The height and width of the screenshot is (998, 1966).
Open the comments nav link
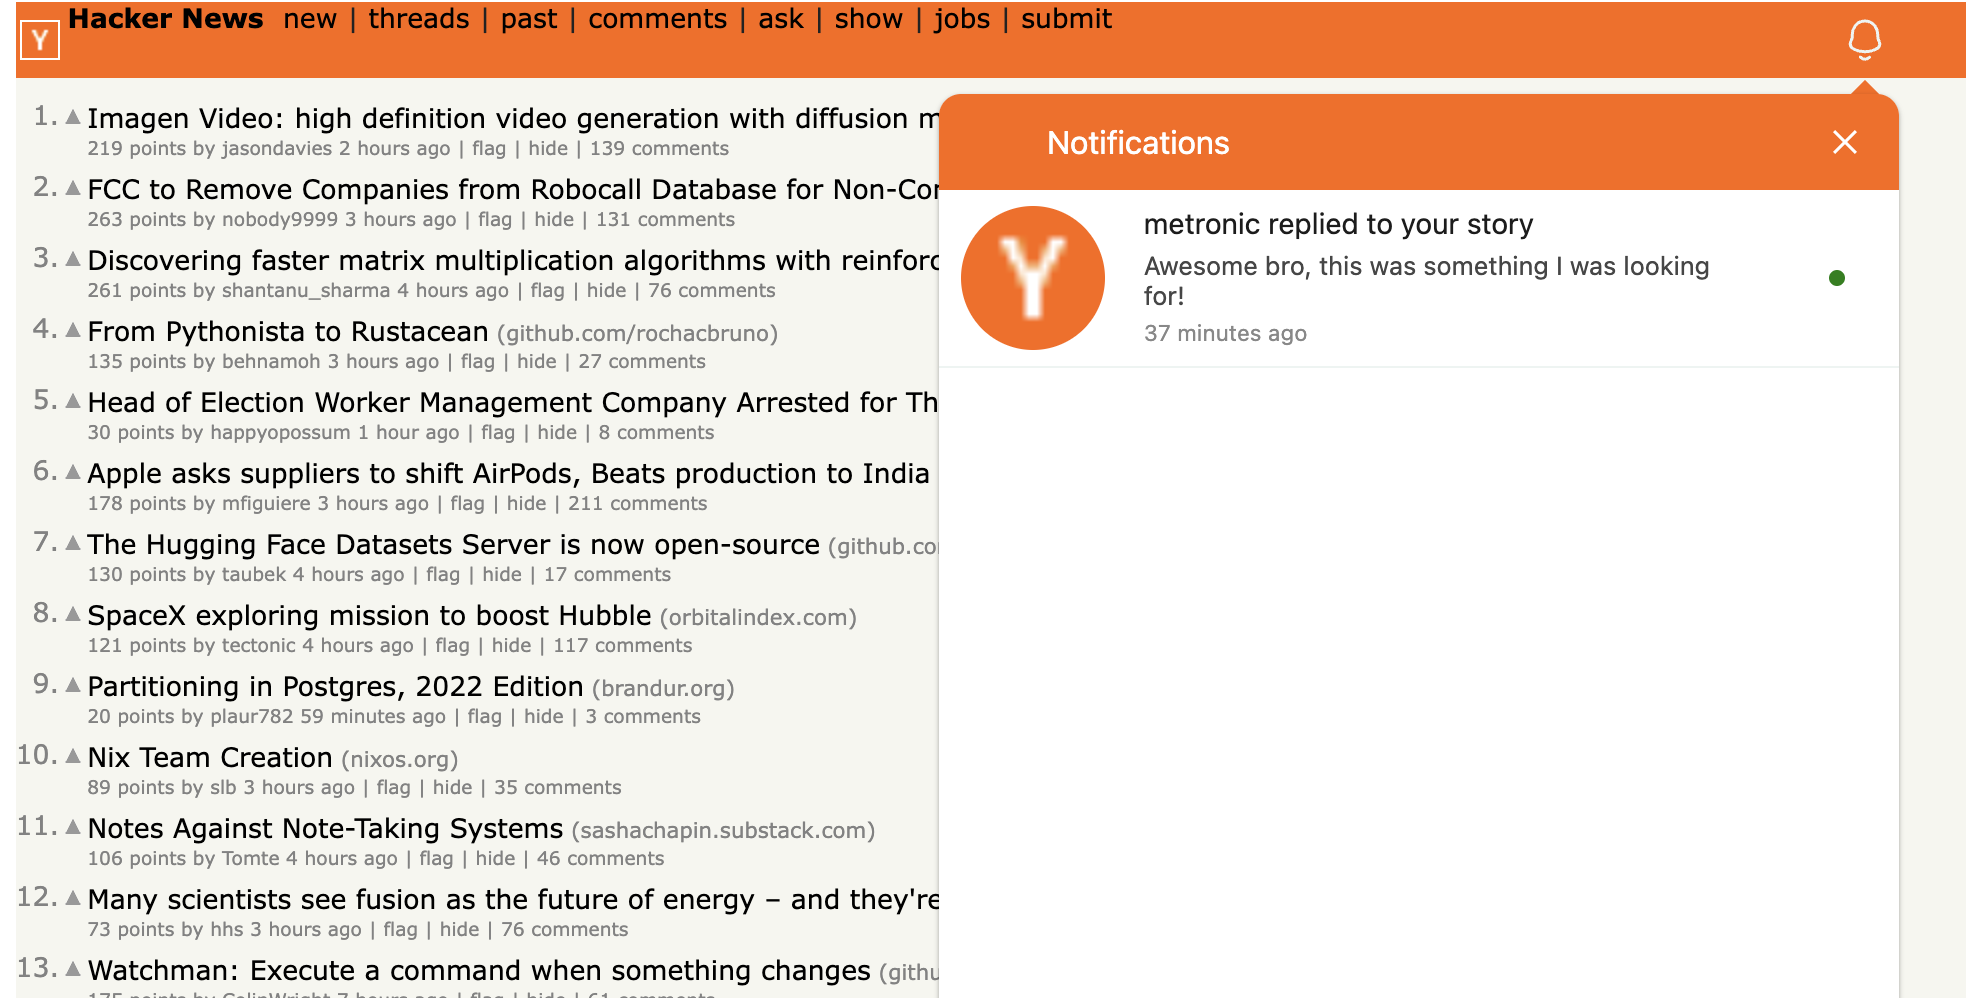tap(657, 19)
